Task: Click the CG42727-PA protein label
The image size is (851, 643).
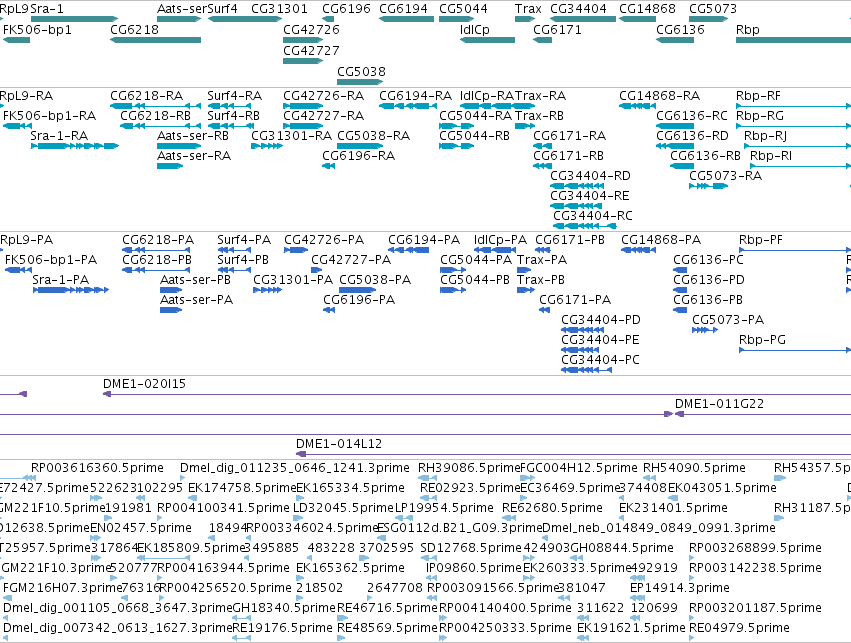Action: 351,260
